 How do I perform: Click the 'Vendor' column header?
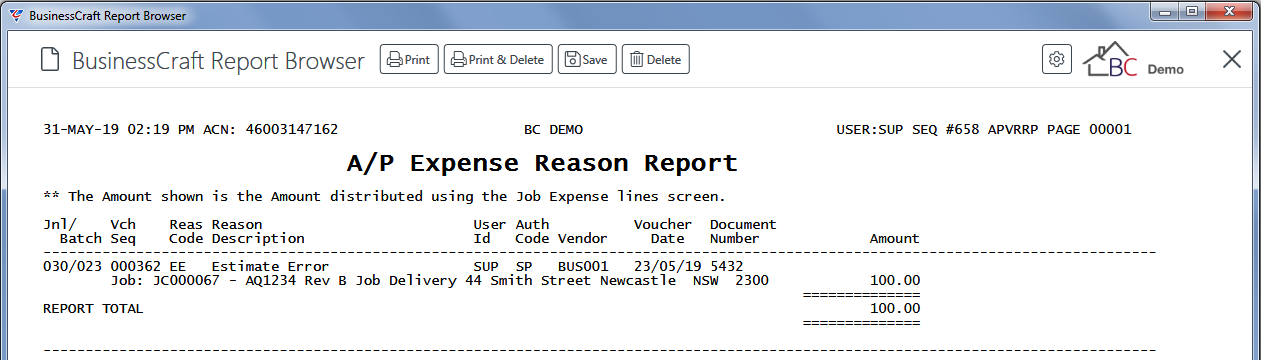coord(582,239)
